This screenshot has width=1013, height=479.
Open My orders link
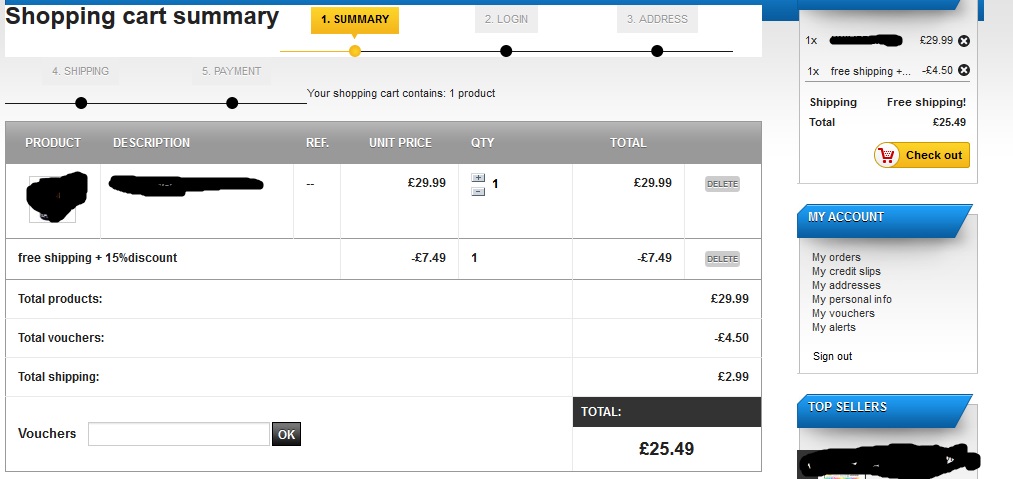tap(836, 257)
